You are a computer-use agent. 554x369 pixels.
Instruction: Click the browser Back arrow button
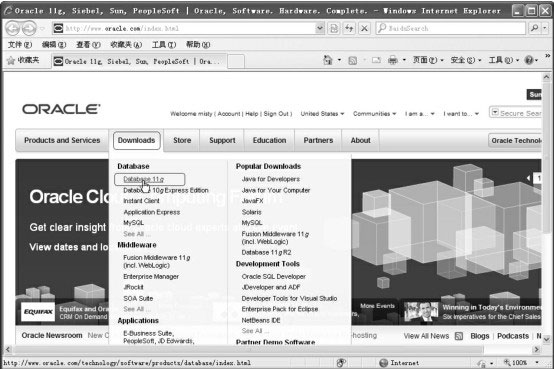[x=13, y=28]
